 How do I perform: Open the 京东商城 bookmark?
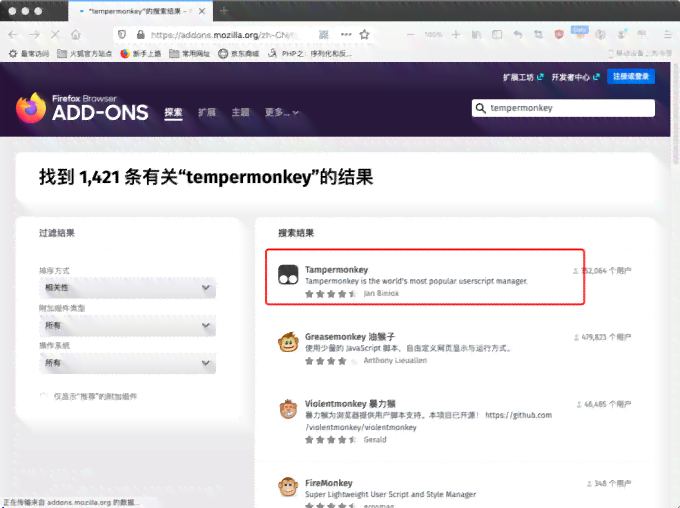pos(239,53)
